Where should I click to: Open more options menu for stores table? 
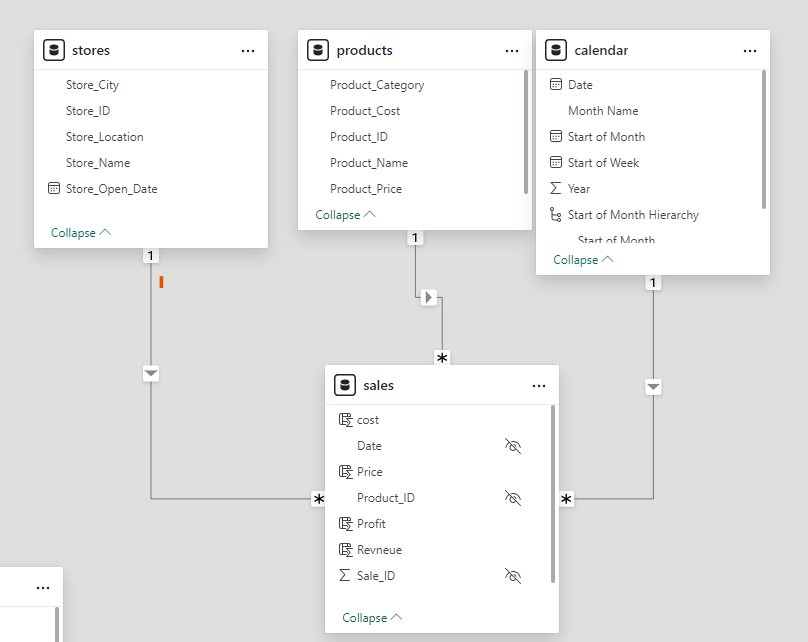click(x=248, y=51)
